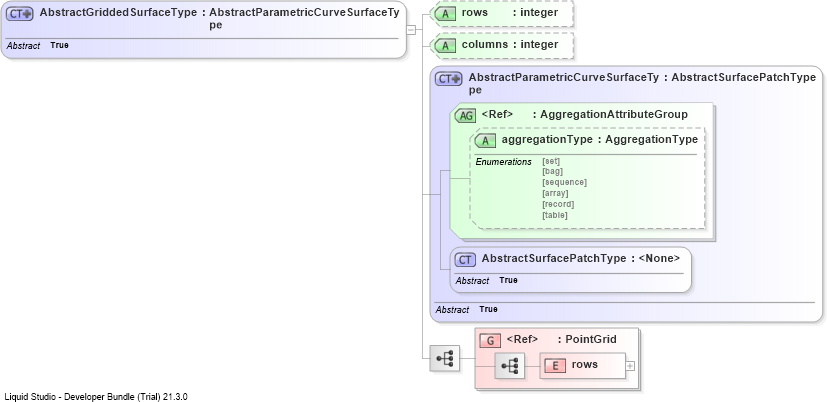827x402 pixels.
Task: Select the rows element name in PointGrid
Action: point(585,365)
